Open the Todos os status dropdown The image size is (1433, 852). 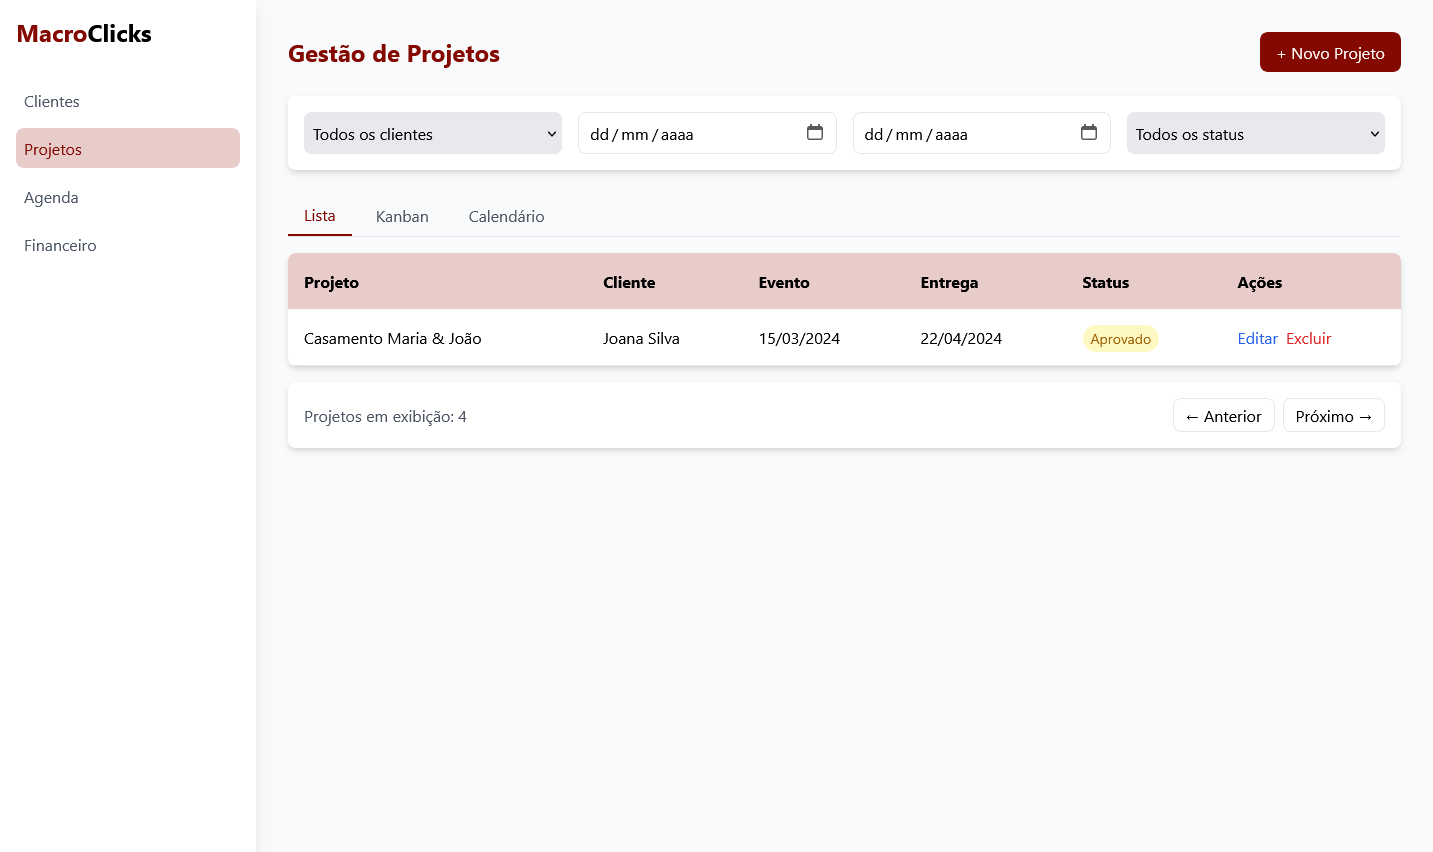(x=1255, y=133)
